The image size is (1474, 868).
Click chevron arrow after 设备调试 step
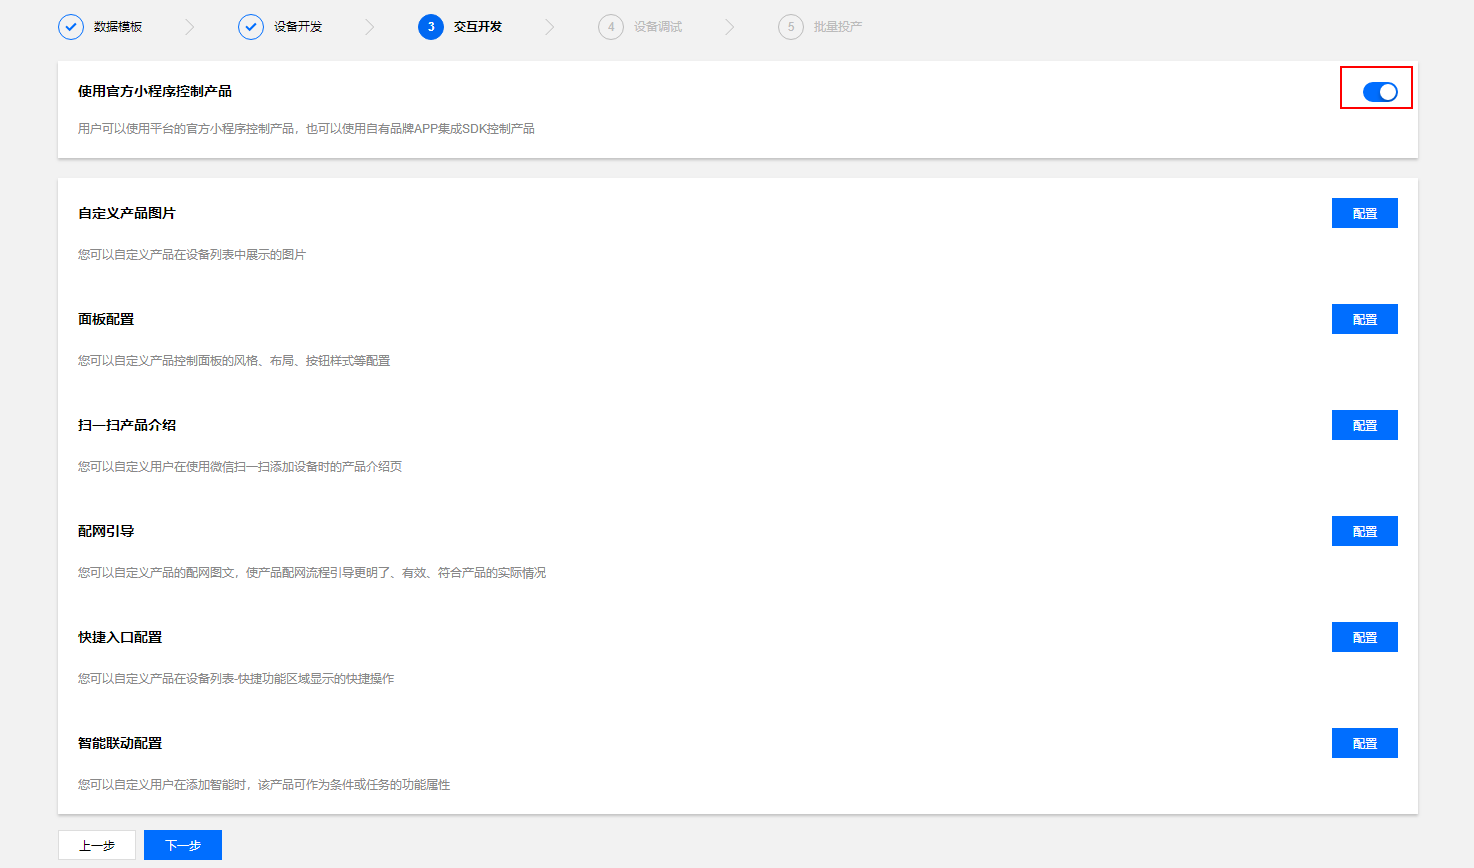click(729, 27)
